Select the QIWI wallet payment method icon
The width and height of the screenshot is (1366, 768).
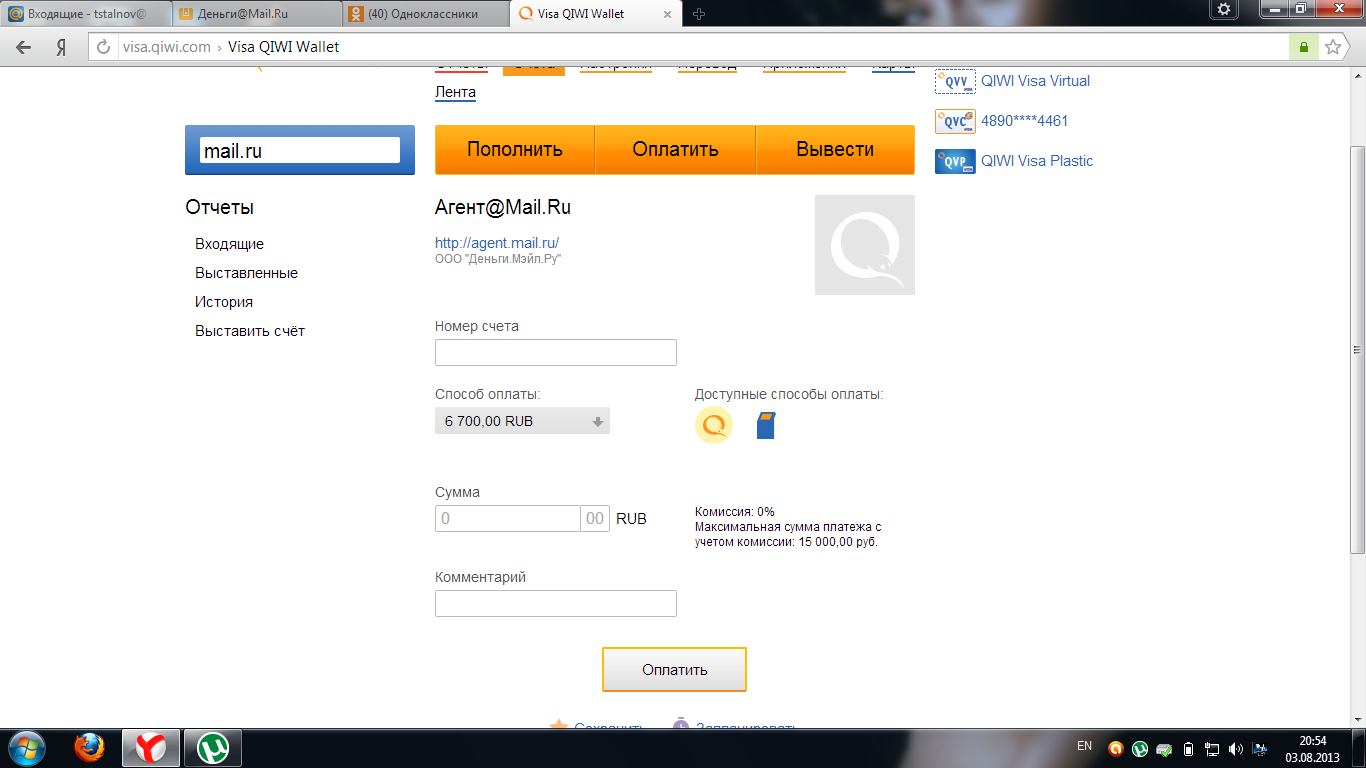click(x=714, y=425)
